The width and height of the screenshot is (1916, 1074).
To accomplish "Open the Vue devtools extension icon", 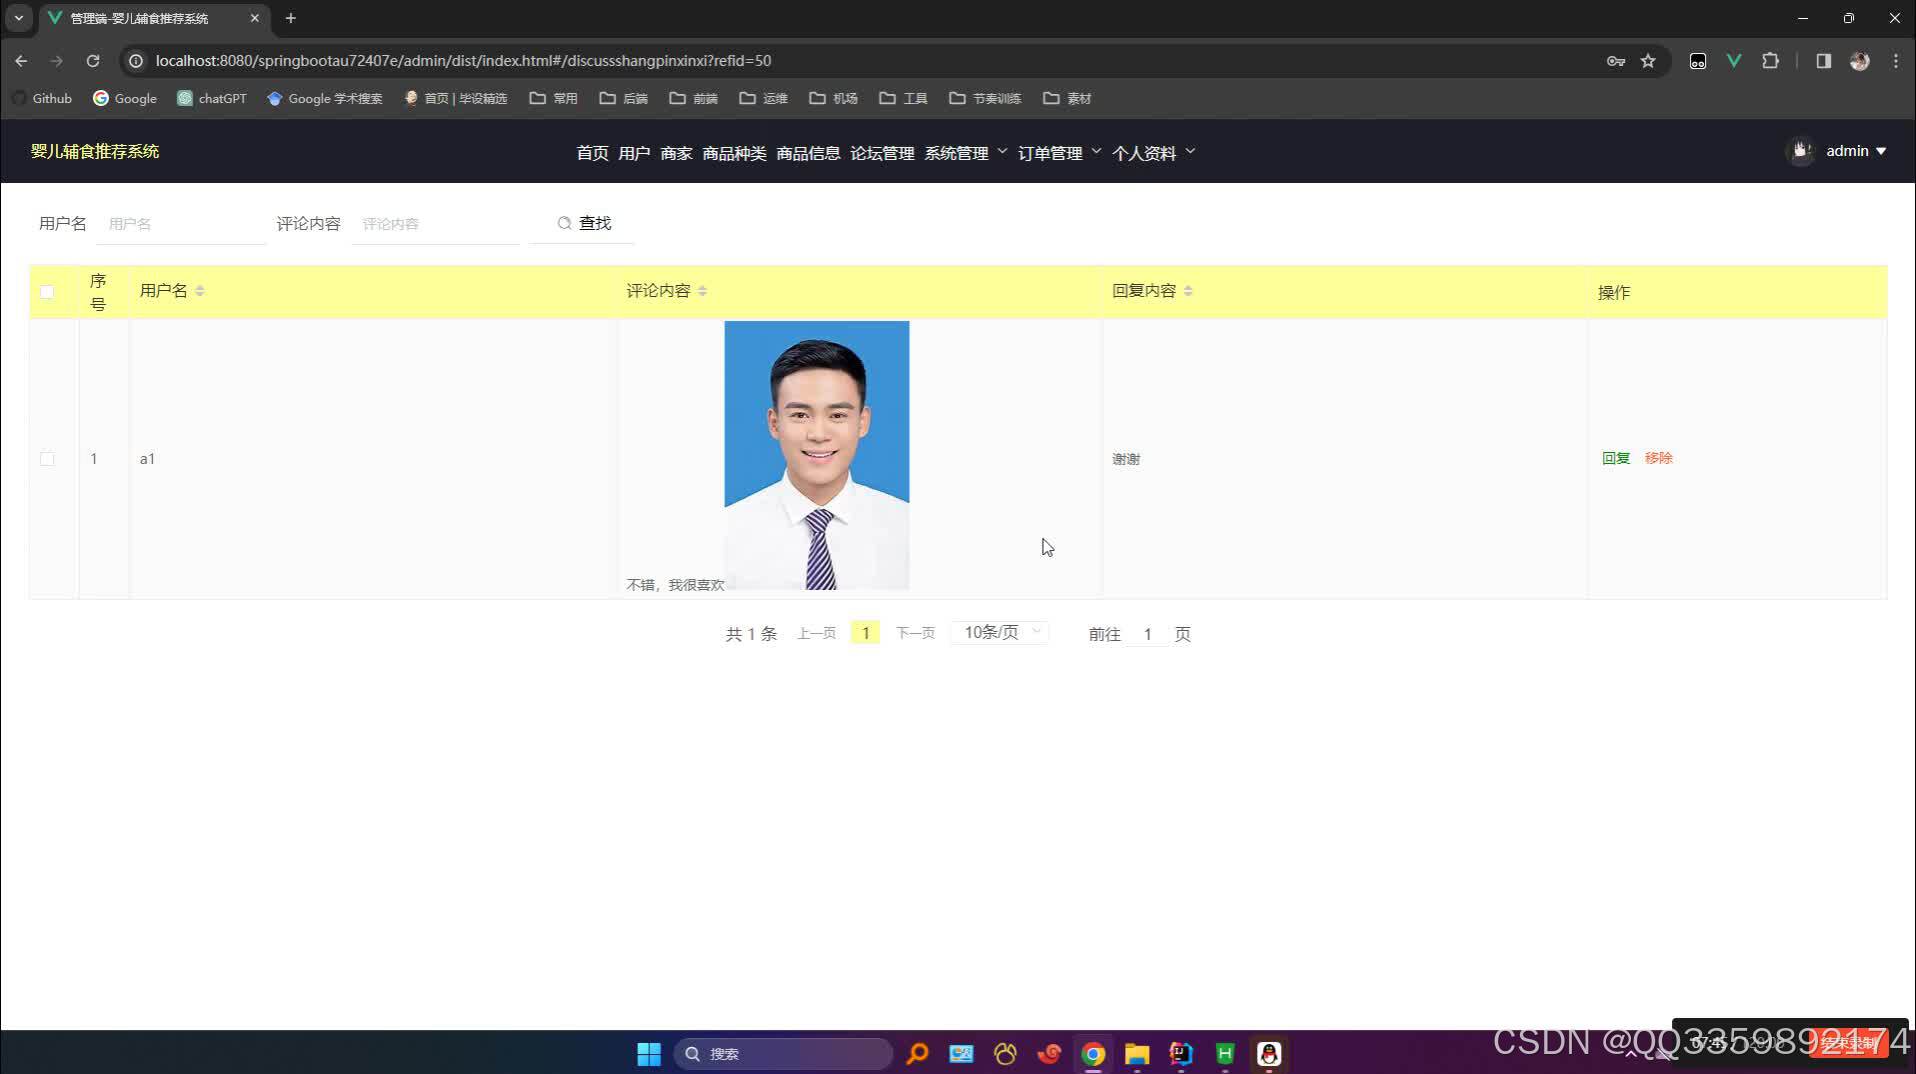I will coord(1734,61).
